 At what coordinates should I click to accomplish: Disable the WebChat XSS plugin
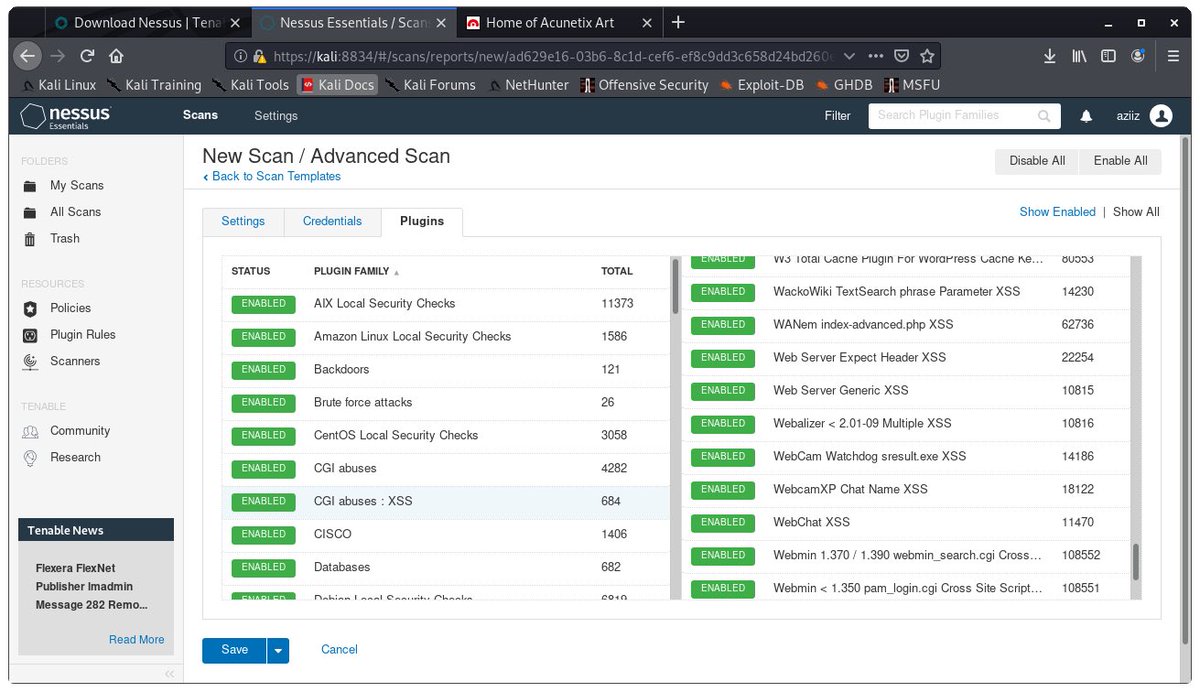pyautogui.click(x=723, y=523)
